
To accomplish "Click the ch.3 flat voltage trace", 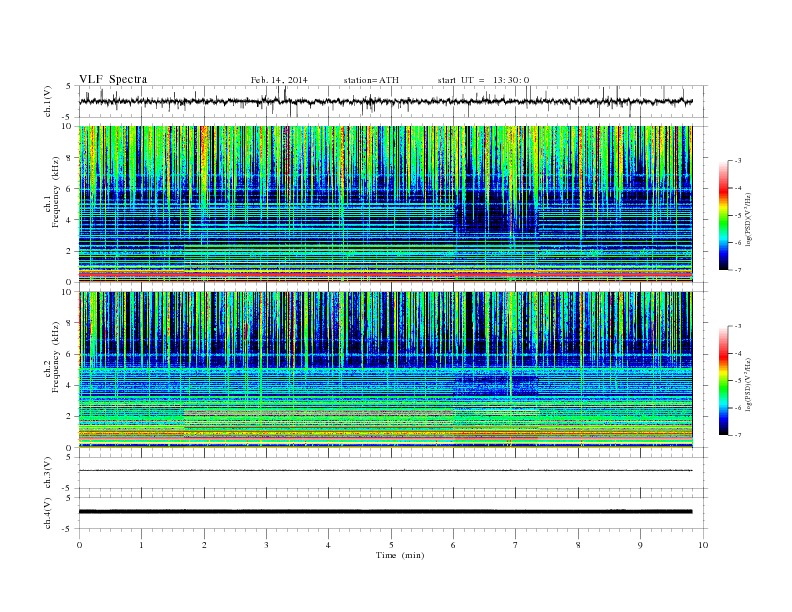I will point(385,471).
